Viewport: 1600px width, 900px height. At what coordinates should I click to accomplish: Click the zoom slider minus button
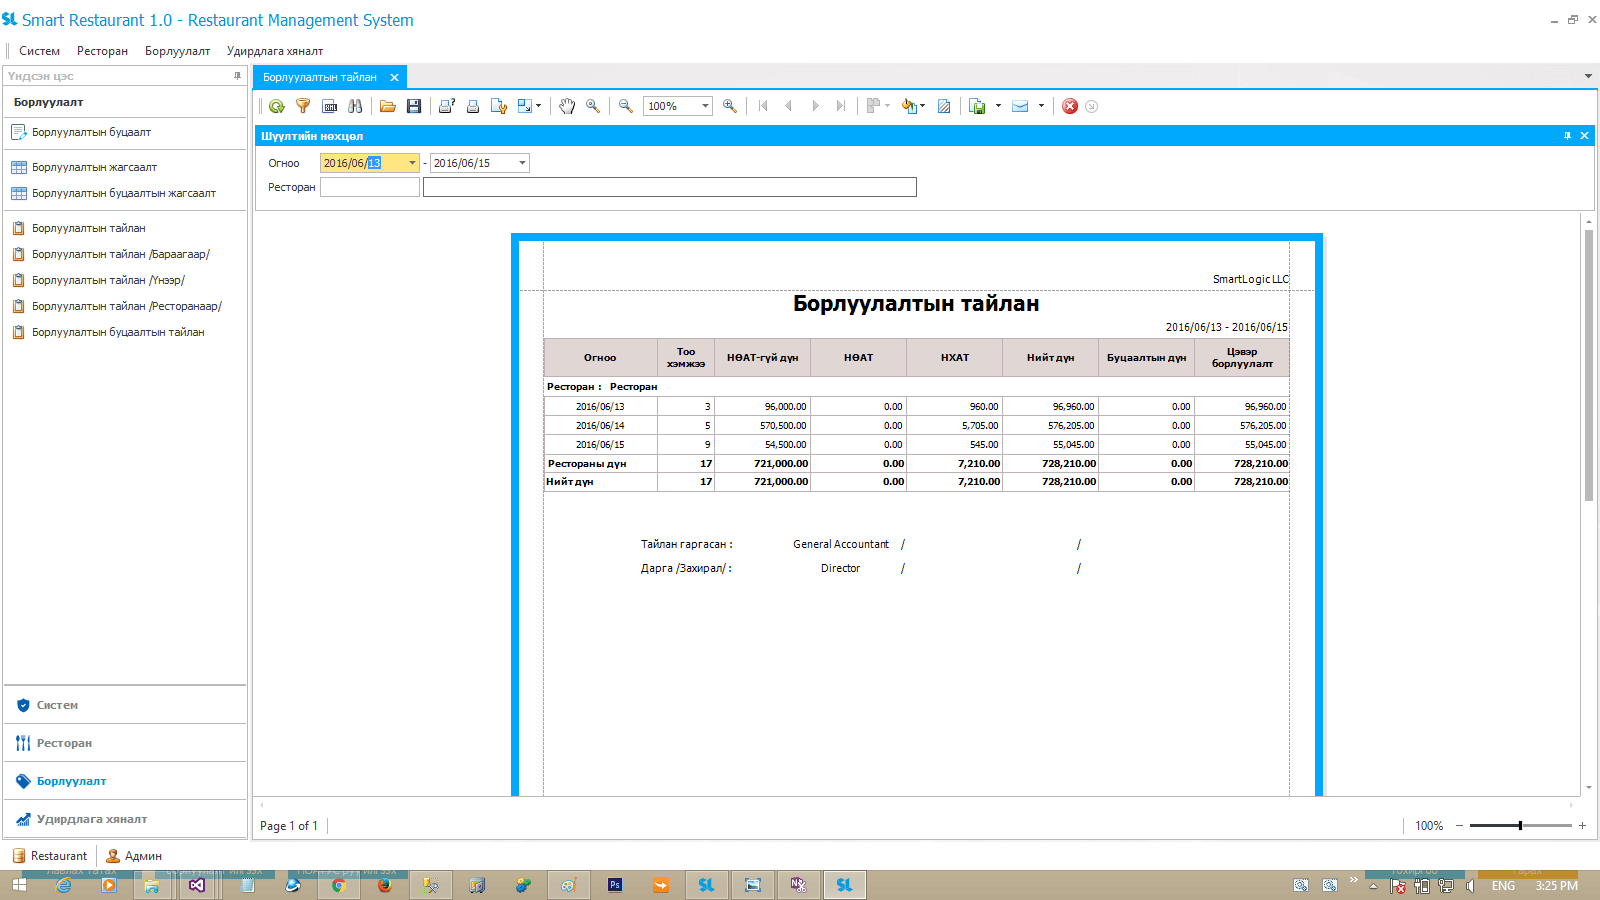click(1459, 825)
